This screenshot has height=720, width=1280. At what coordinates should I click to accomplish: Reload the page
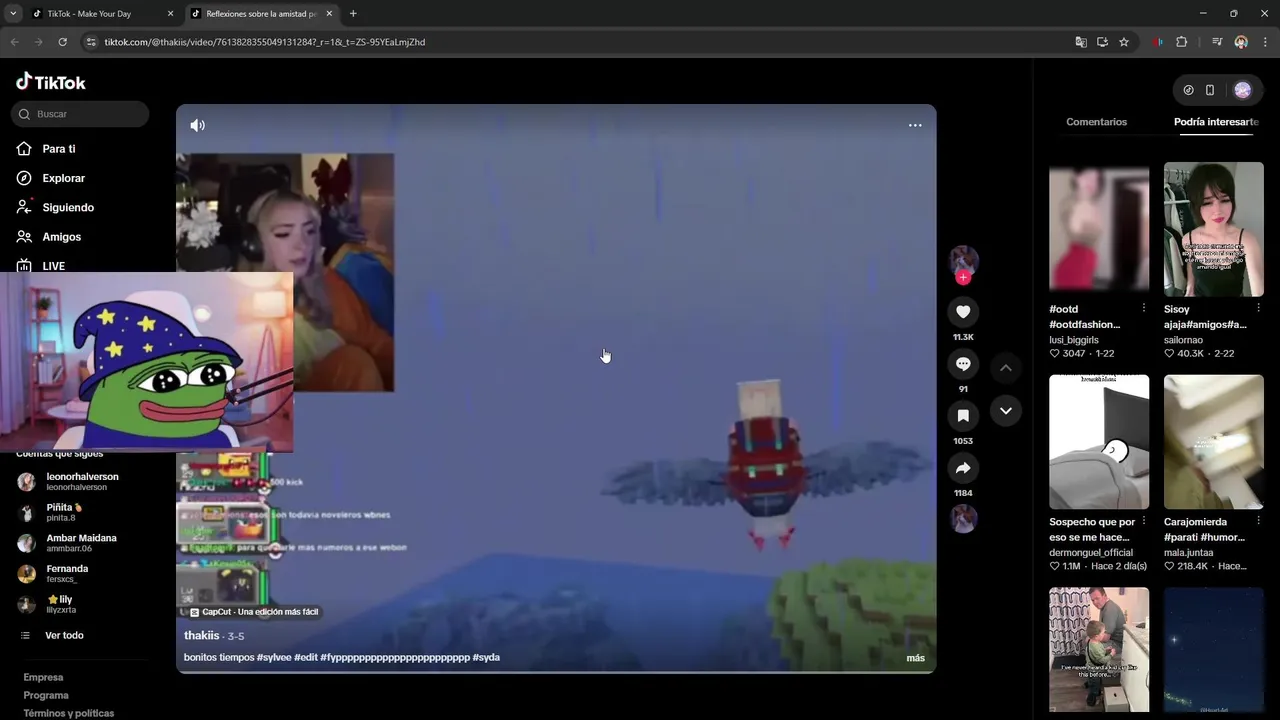(x=62, y=42)
